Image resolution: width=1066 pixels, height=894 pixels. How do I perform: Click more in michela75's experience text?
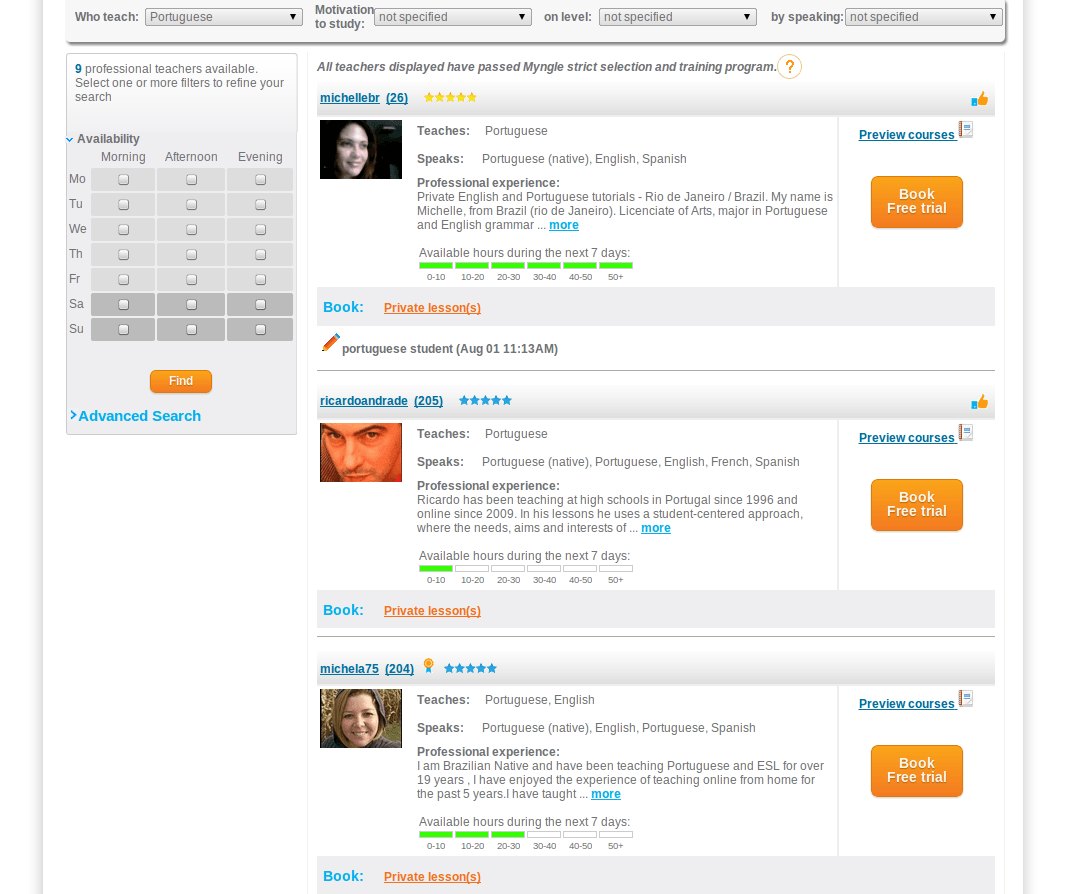(606, 794)
